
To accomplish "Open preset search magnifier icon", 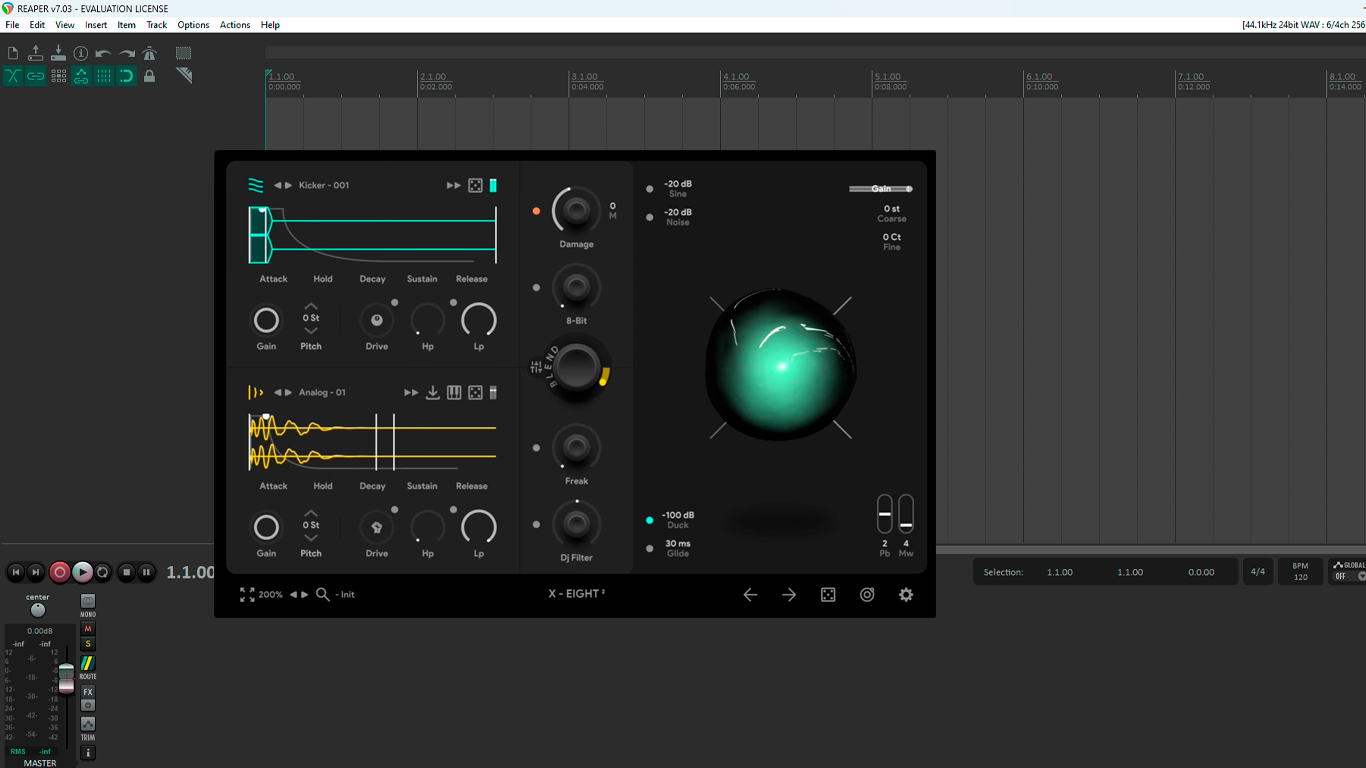I will tap(323, 594).
